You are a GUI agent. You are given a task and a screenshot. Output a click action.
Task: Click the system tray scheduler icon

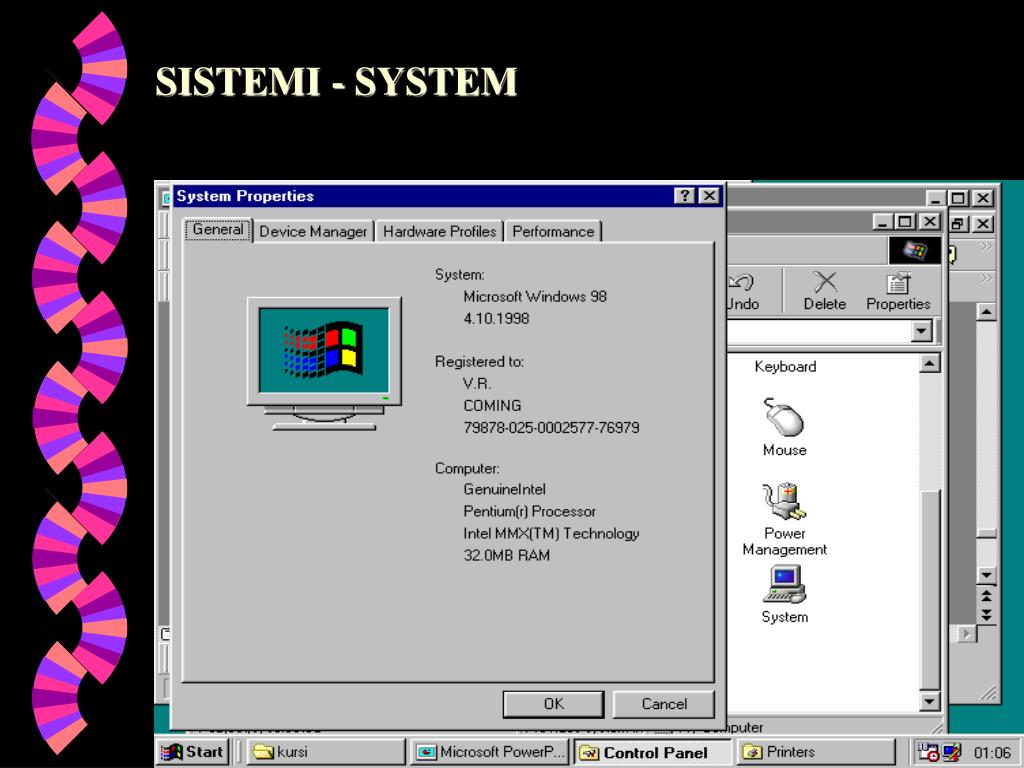[927, 752]
